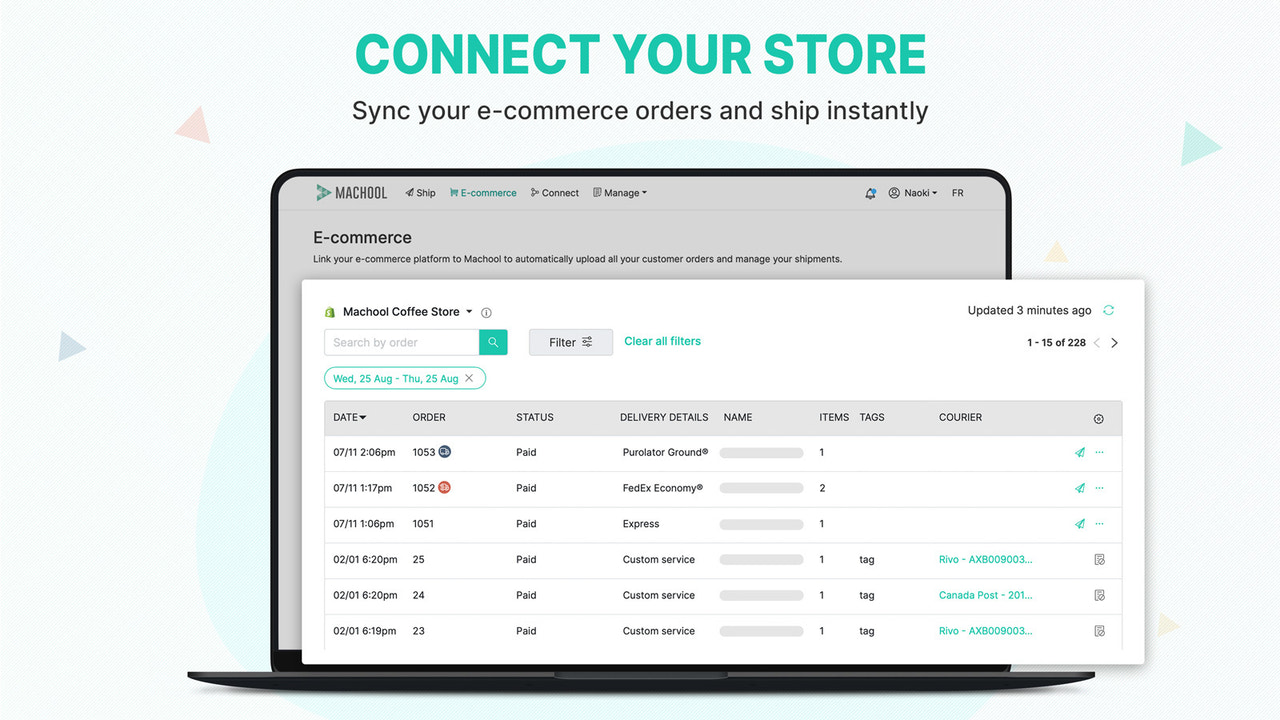
Task: Click the Clear all filters link
Action: [662, 341]
